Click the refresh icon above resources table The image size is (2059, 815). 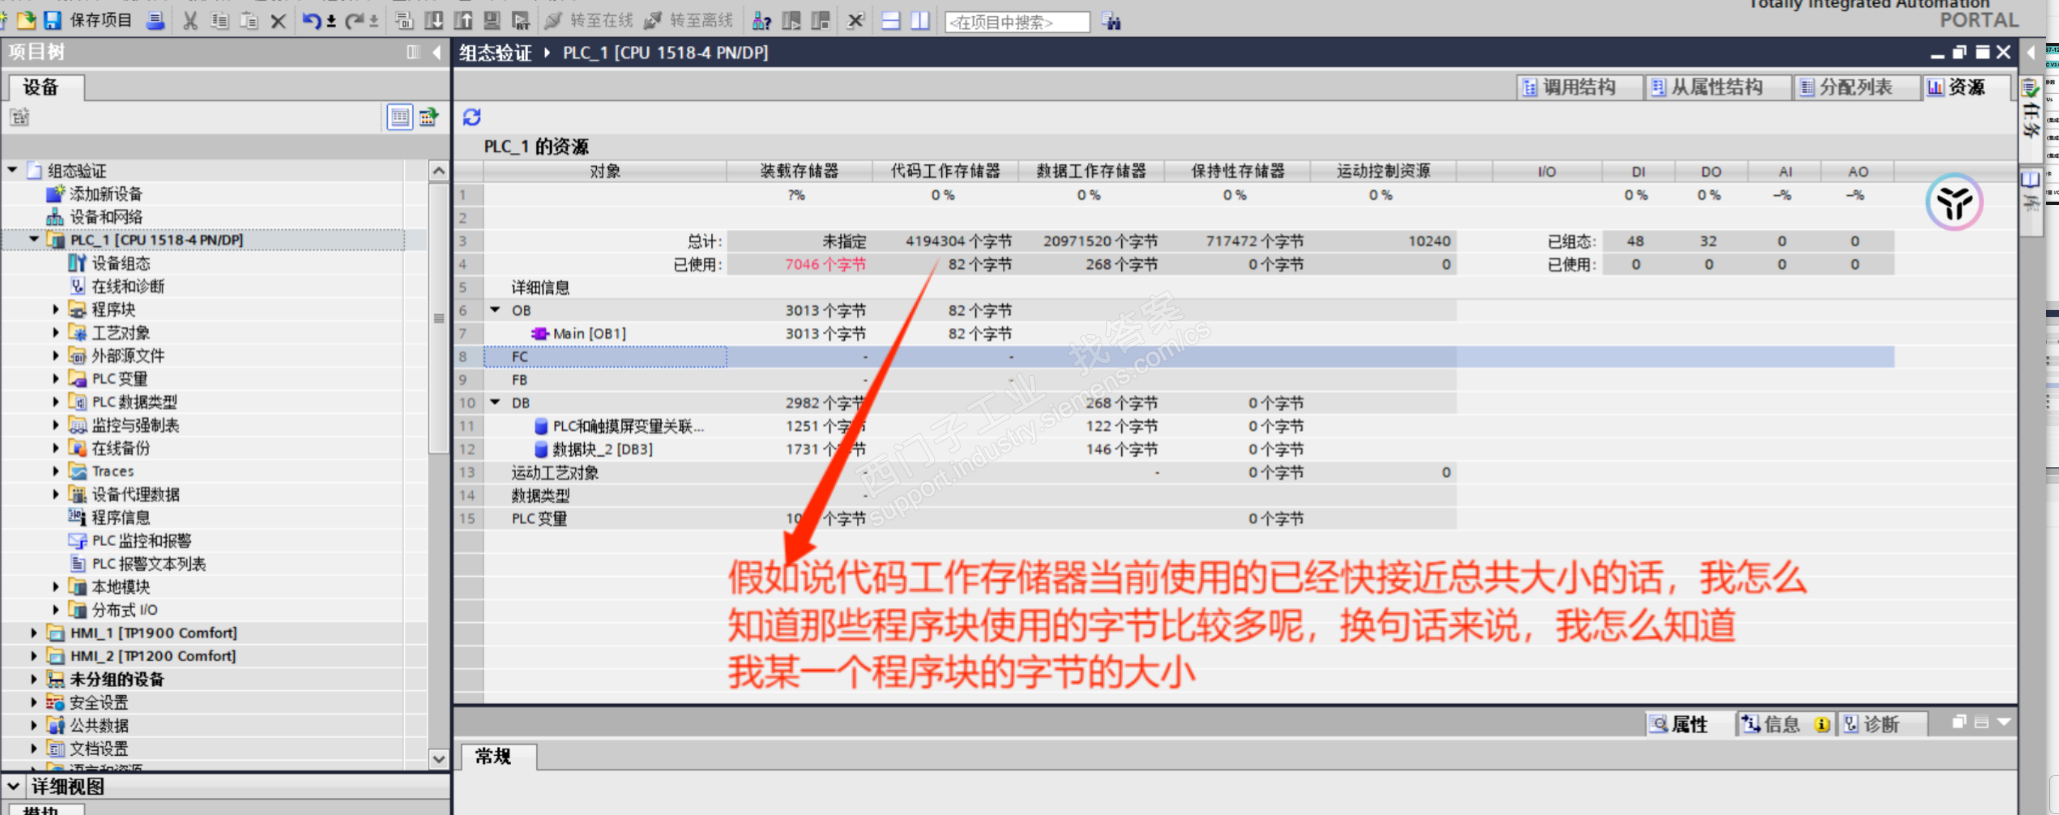coord(472,117)
